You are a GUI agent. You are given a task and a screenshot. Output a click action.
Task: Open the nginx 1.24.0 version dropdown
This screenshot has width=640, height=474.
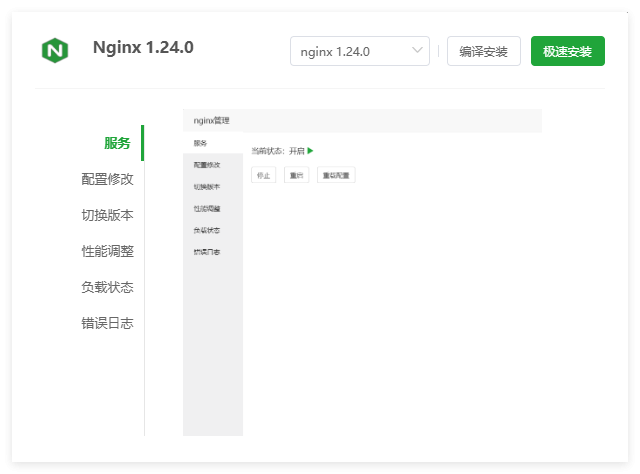pyautogui.click(x=359, y=51)
